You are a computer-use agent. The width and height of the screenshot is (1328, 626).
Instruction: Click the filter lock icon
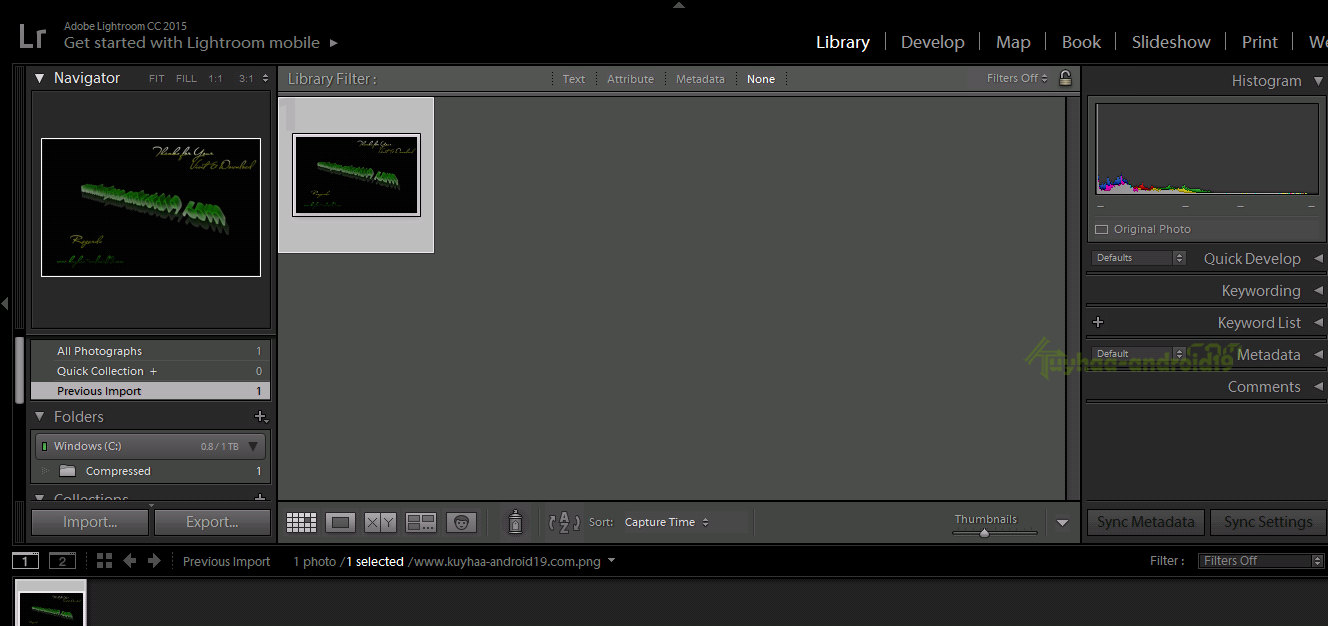pos(1065,78)
